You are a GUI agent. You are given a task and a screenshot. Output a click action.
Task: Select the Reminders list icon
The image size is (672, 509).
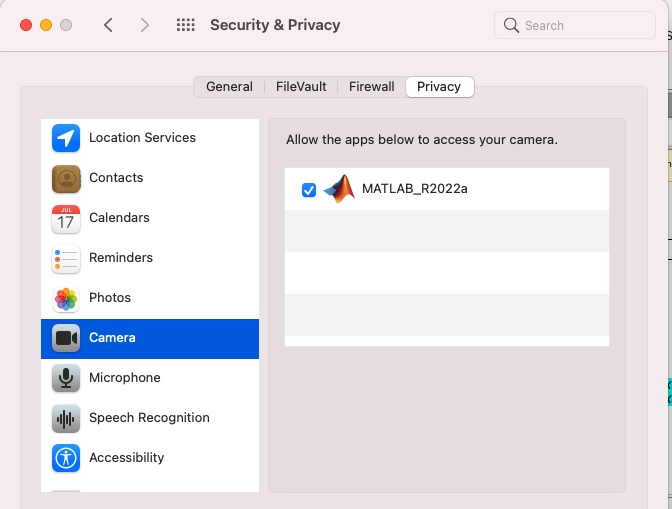coord(66,258)
